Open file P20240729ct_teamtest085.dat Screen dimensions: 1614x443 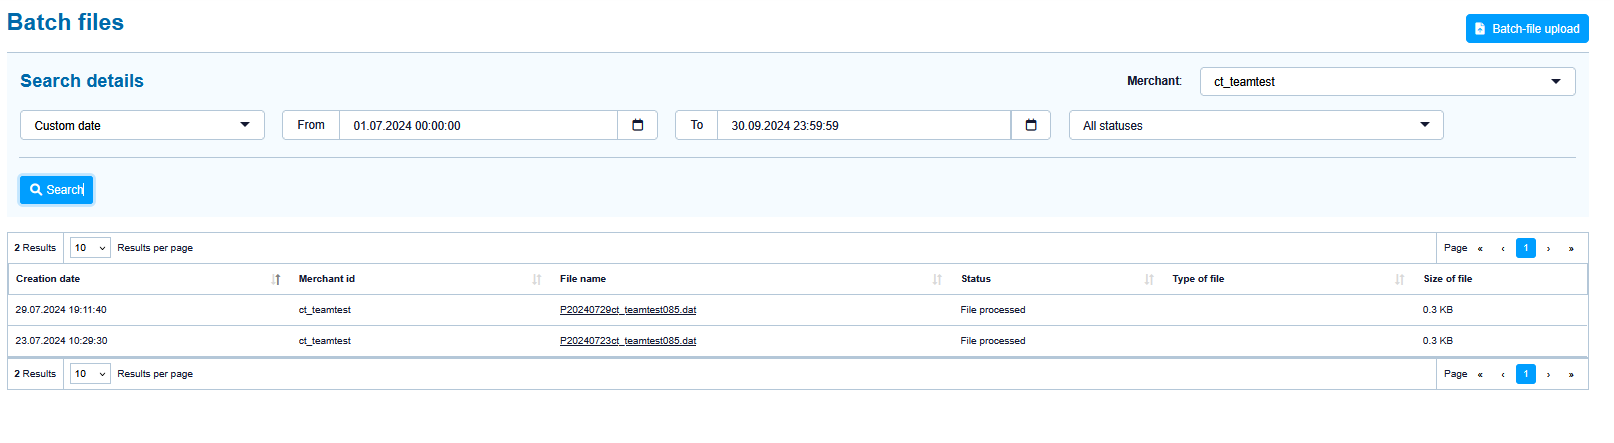pos(628,310)
